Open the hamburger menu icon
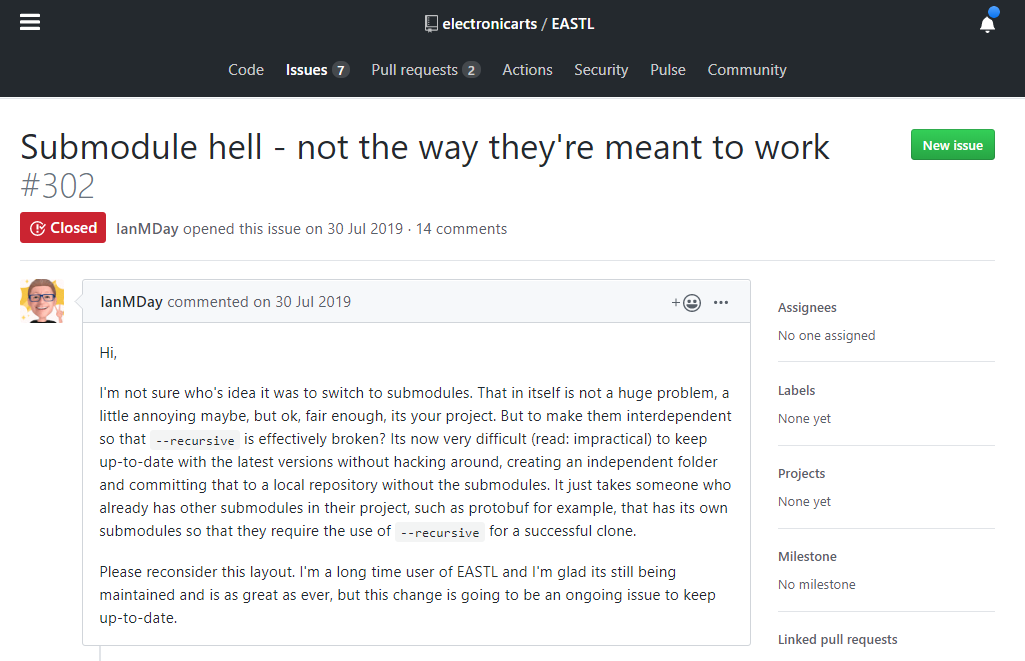 point(29,22)
